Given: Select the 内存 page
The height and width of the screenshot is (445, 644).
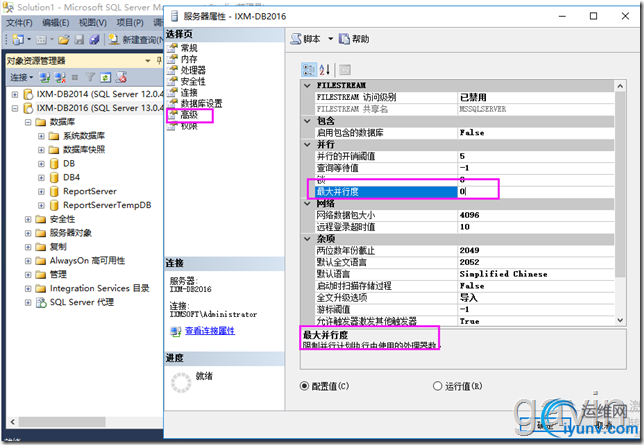Looking at the screenshot, I should pyautogui.click(x=189, y=59).
